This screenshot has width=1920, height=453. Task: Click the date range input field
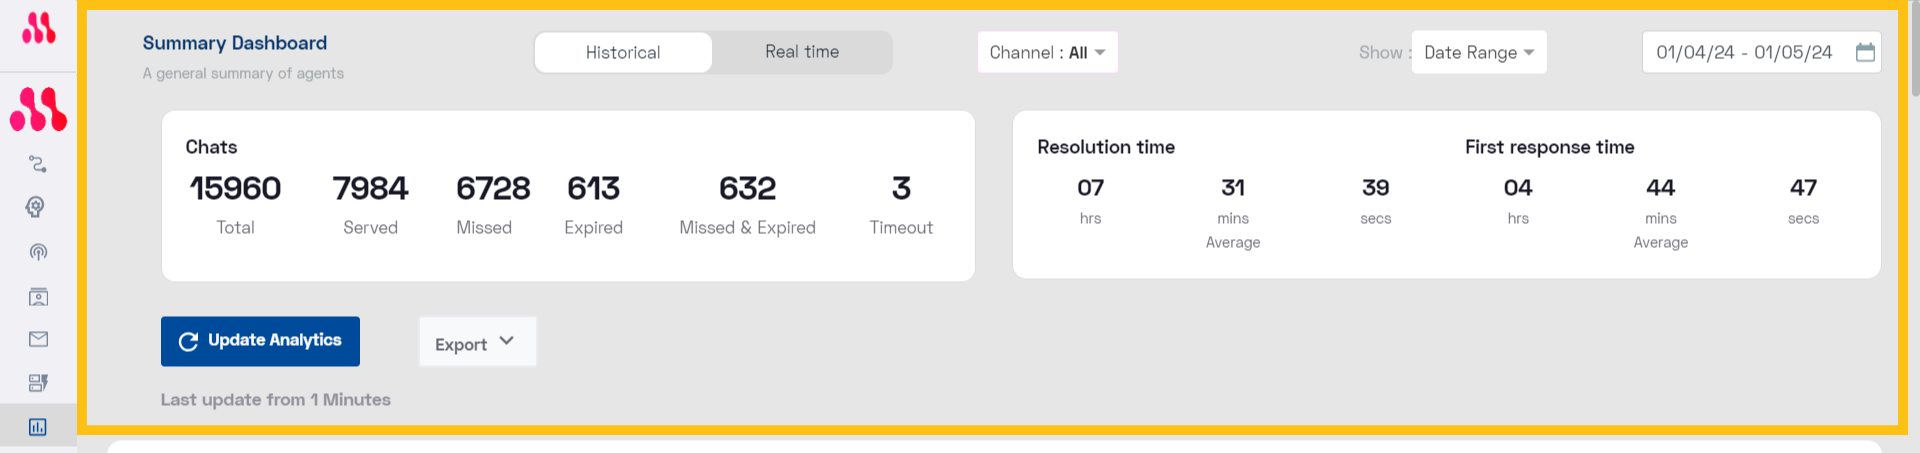pyautogui.click(x=1761, y=52)
